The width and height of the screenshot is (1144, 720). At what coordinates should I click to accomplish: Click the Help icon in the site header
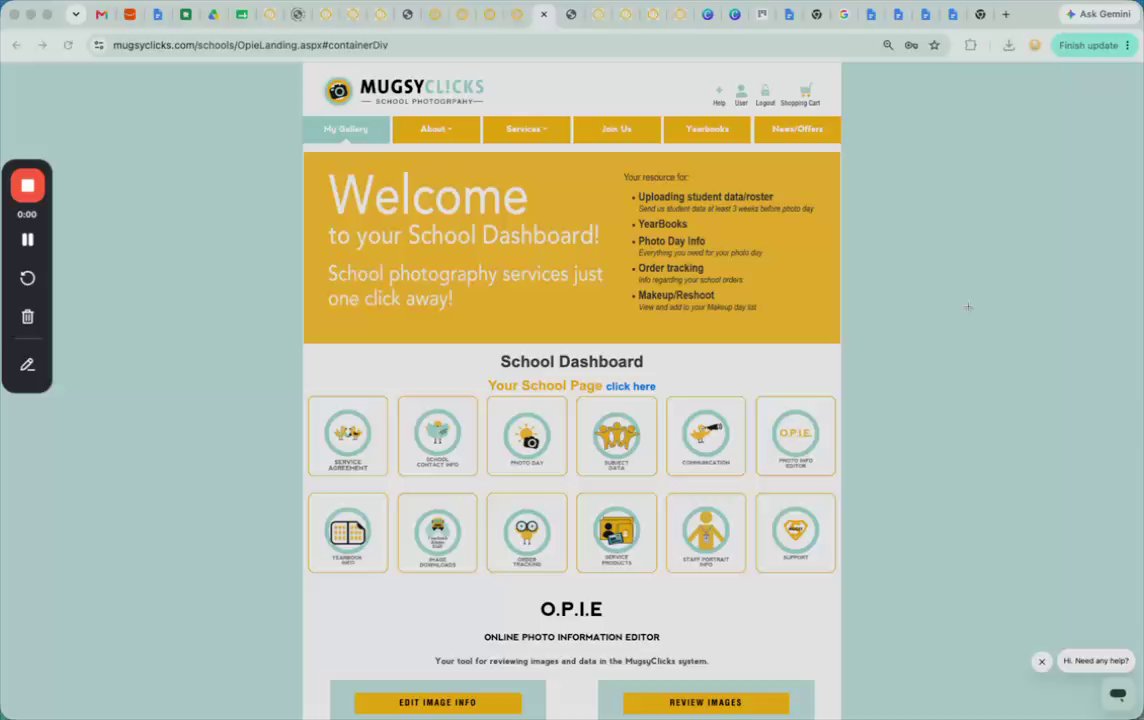pyautogui.click(x=719, y=95)
